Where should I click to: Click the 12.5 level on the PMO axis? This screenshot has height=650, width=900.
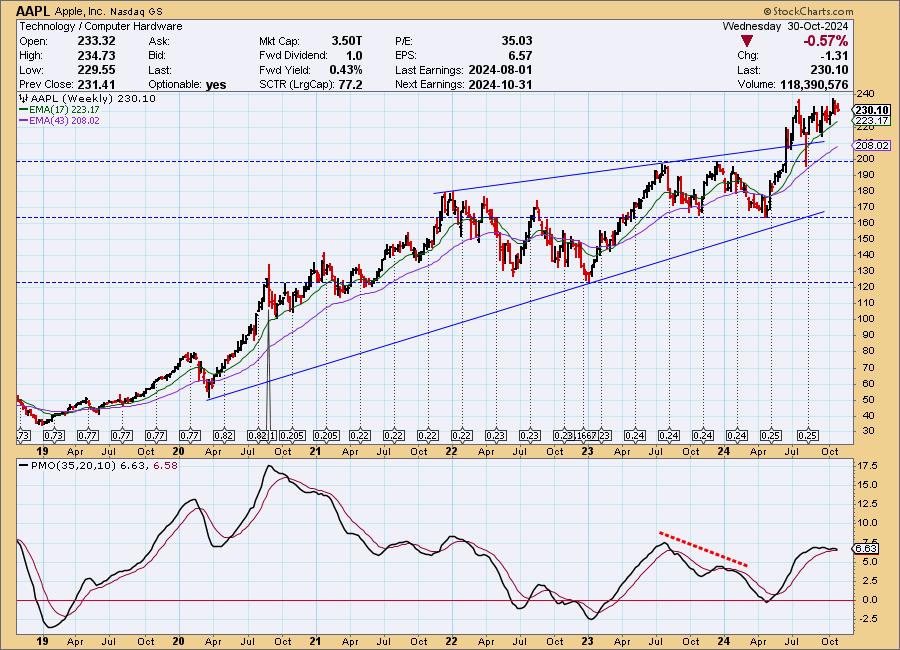click(x=866, y=504)
